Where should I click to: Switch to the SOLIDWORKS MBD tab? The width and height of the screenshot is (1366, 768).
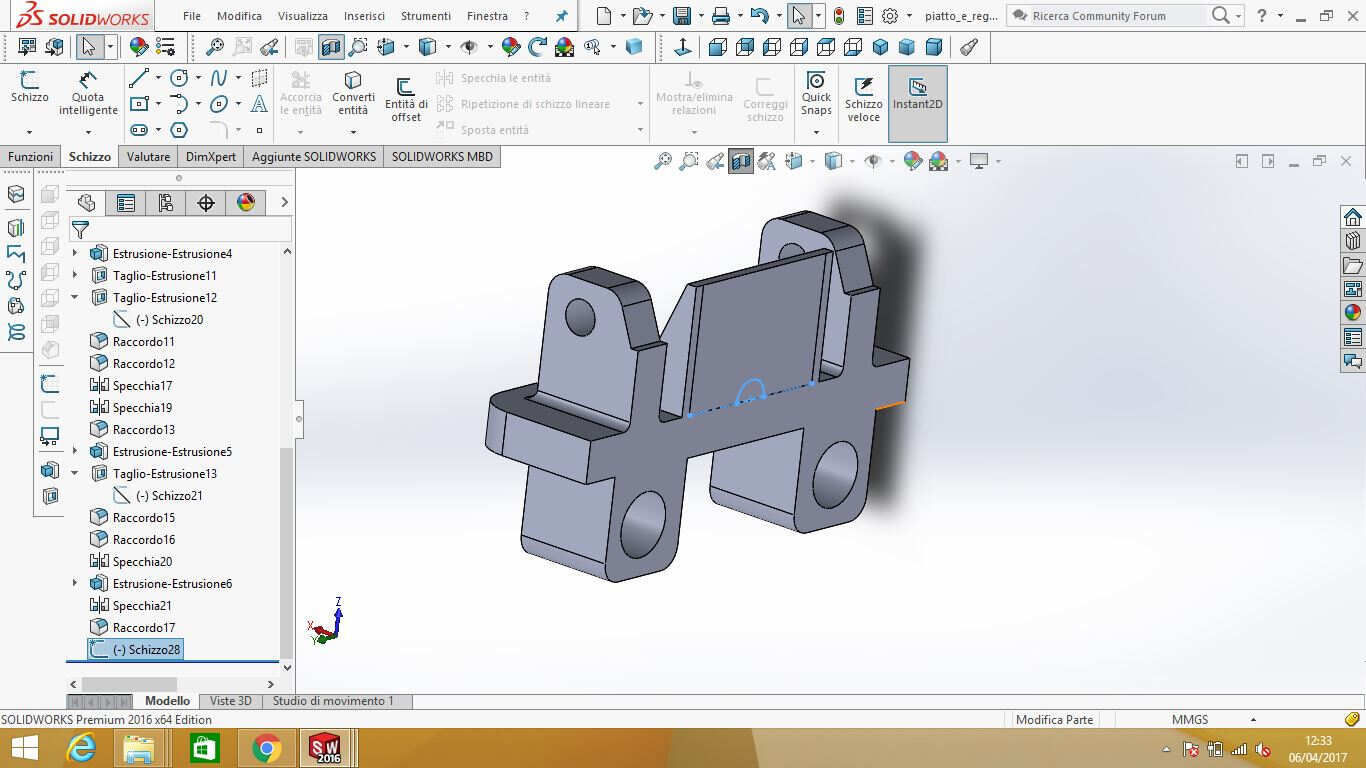pos(442,157)
